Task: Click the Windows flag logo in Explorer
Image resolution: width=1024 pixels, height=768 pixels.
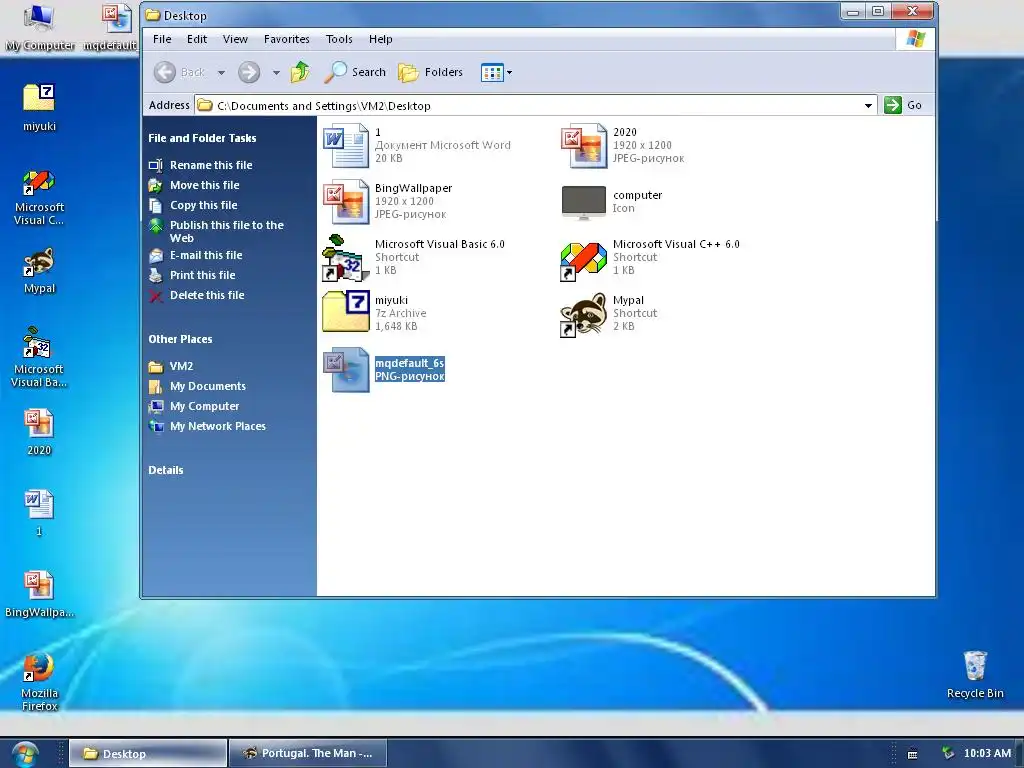Action: pos(916,39)
